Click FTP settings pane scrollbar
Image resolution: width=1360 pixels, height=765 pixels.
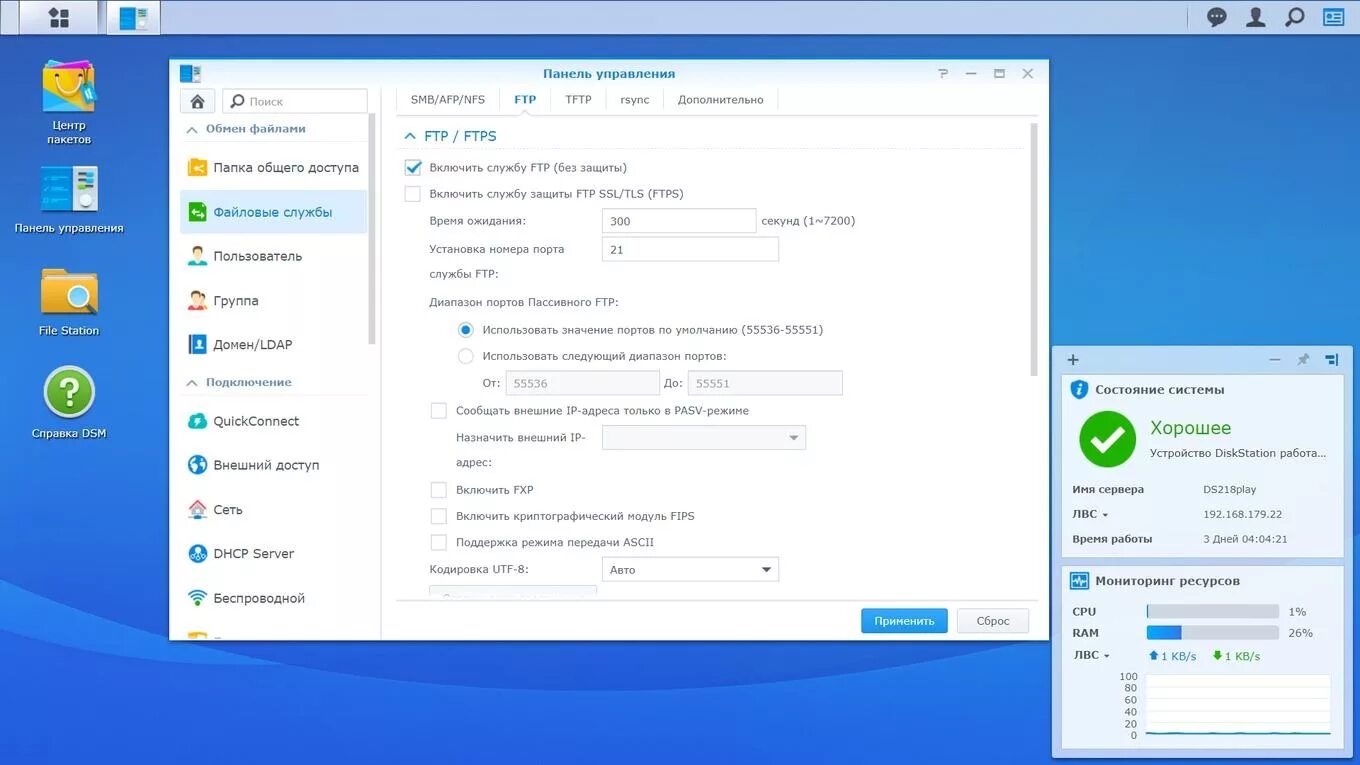point(1034,250)
